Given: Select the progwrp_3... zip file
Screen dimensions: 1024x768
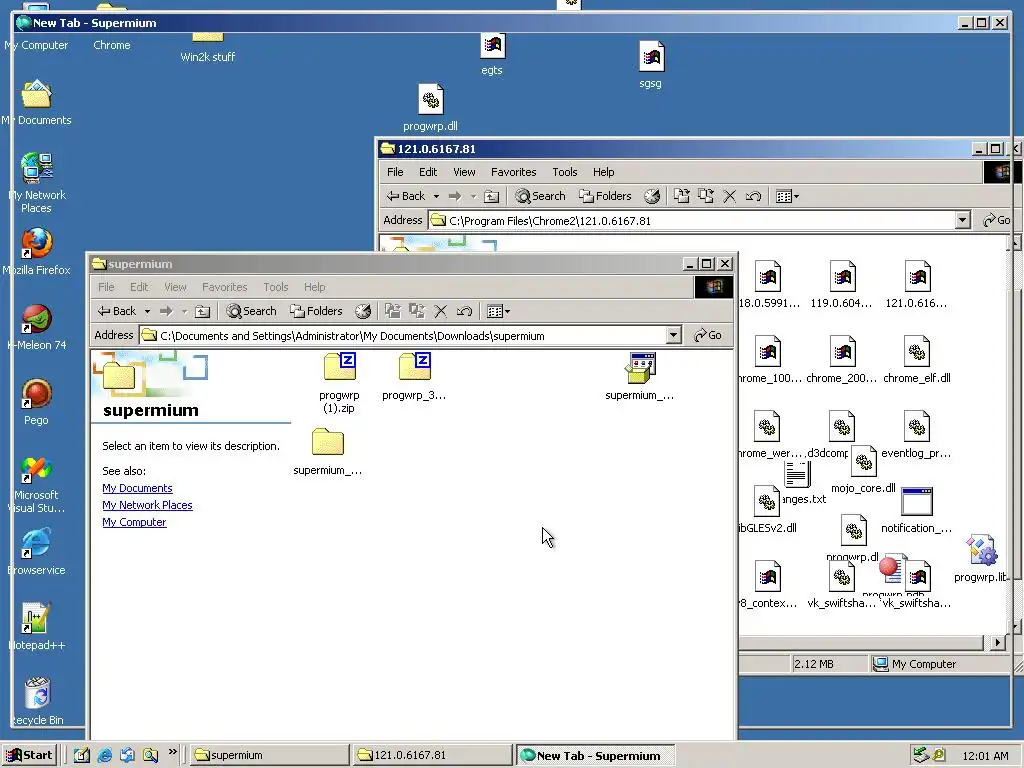Looking at the screenshot, I should click(414, 376).
